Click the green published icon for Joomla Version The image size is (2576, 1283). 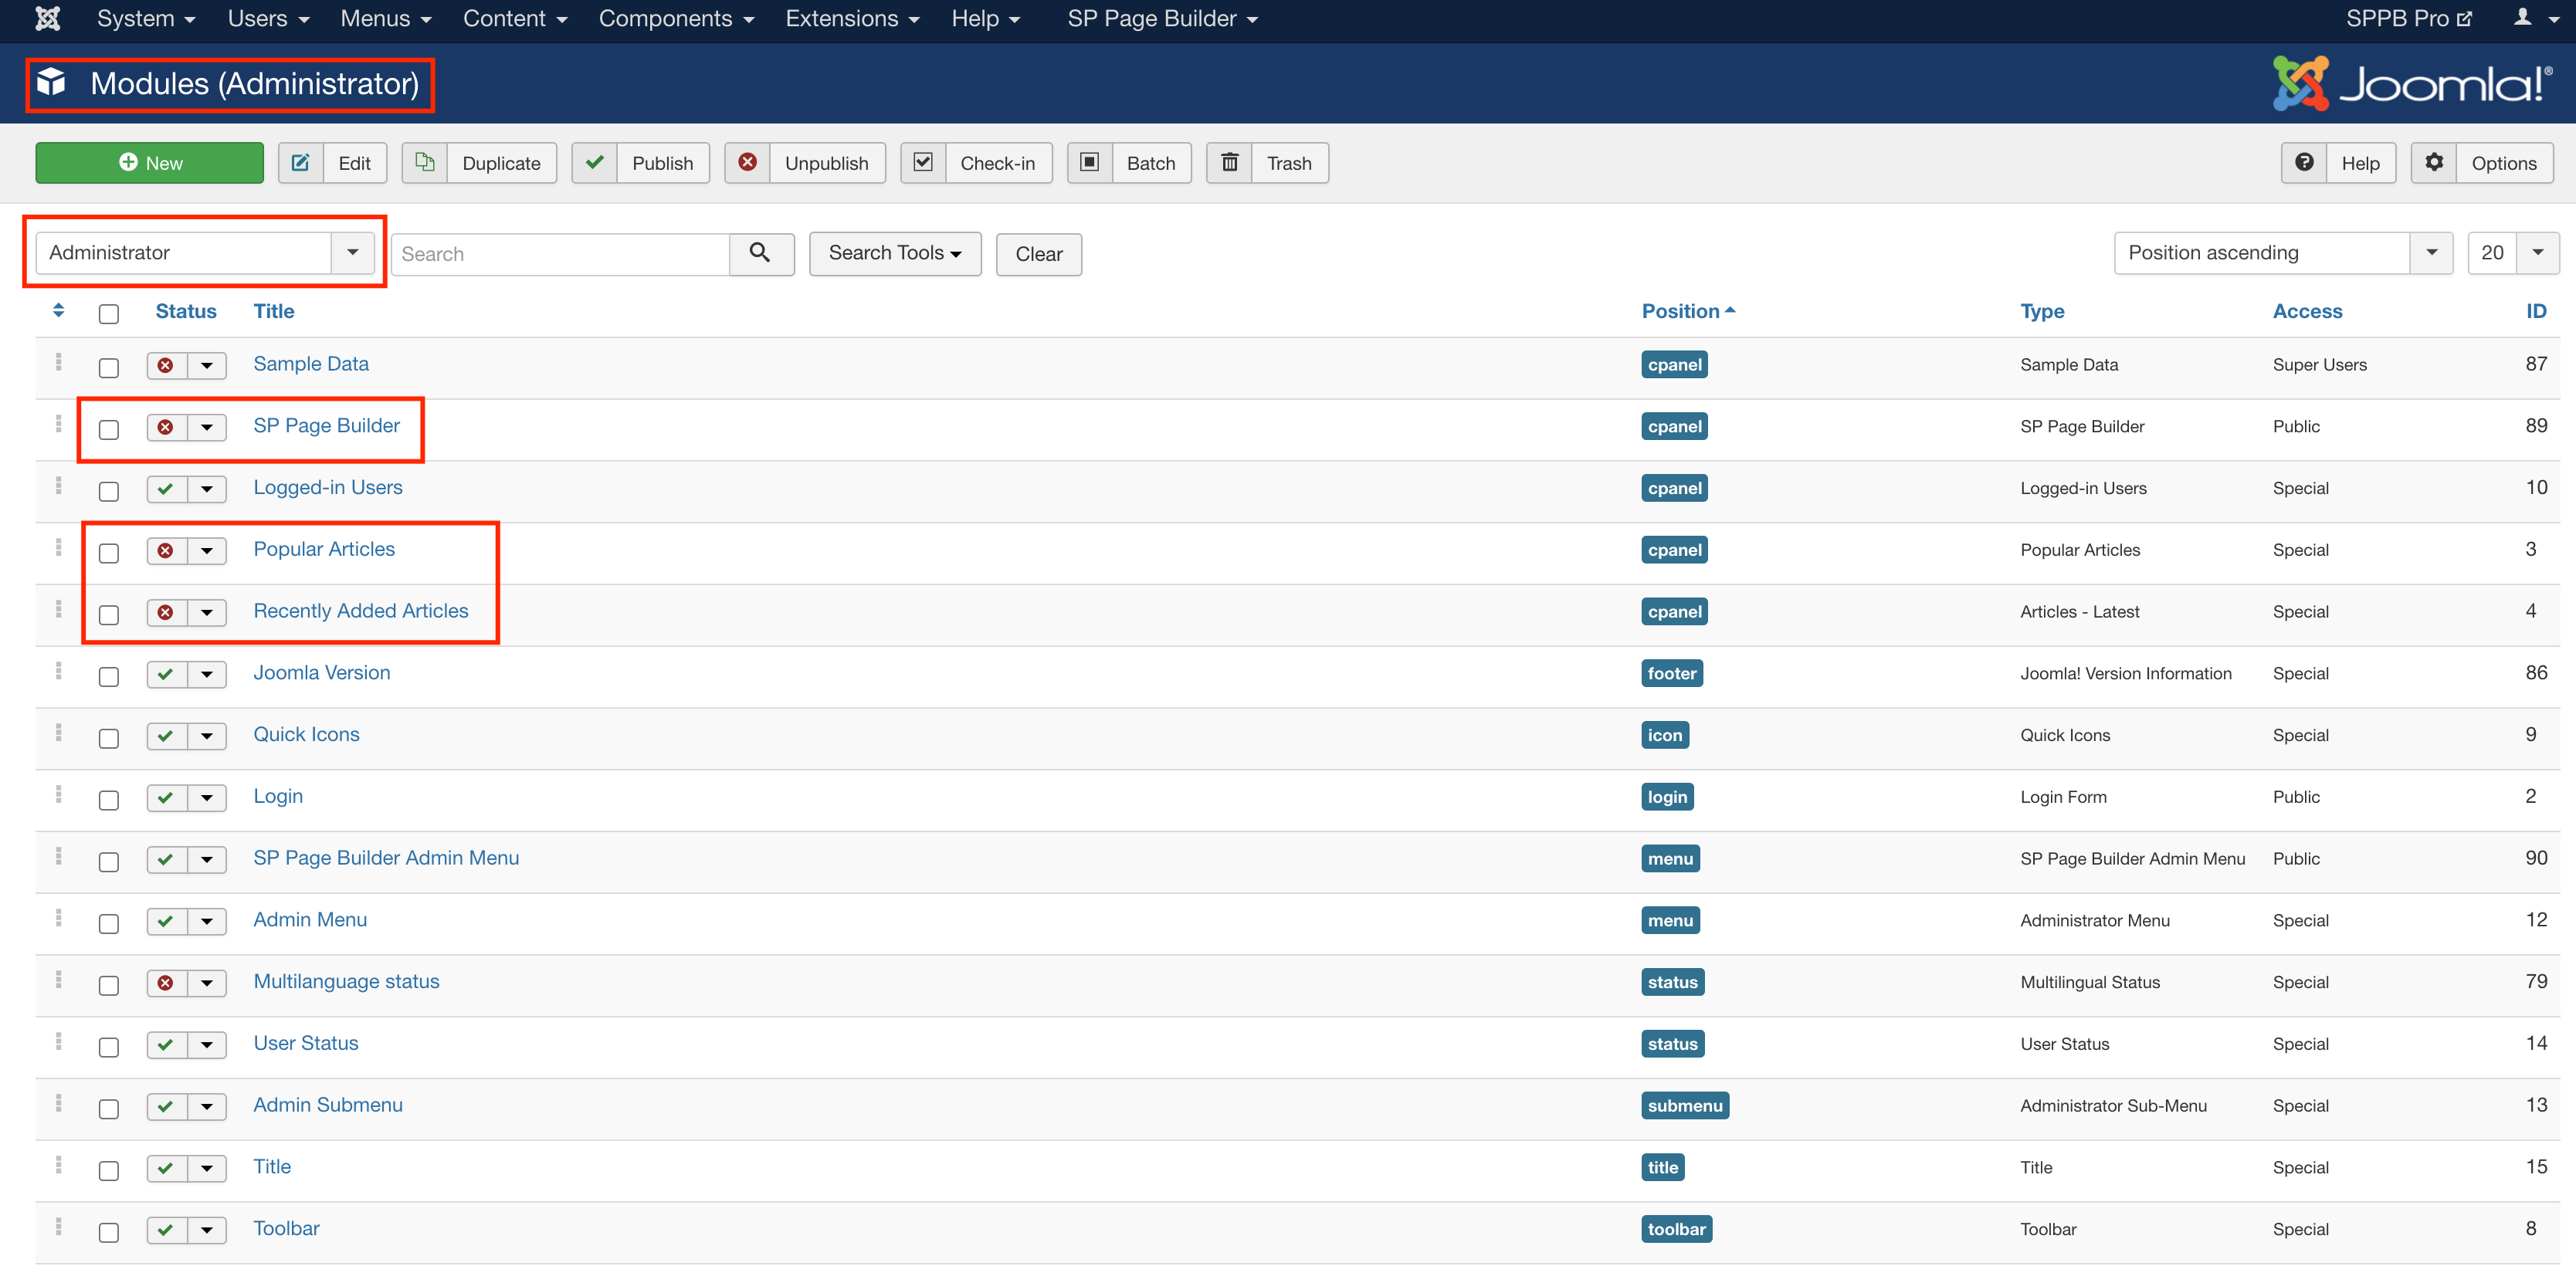pos(166,674)
